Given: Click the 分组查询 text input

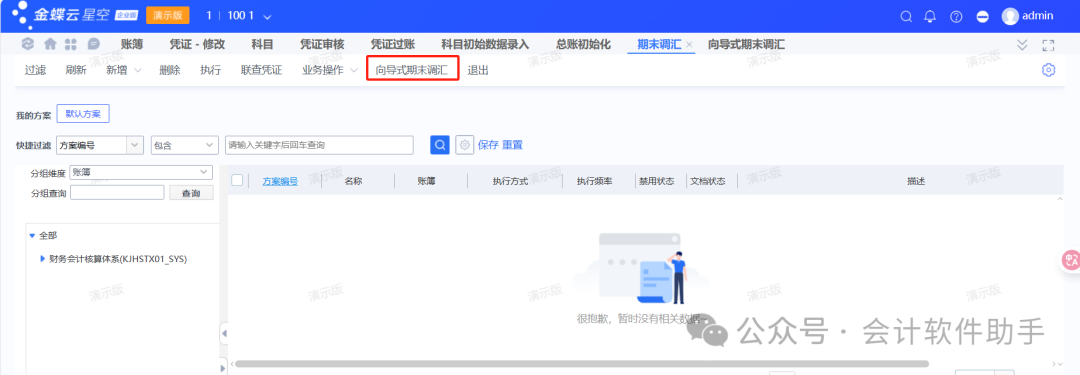Looking at the screenshot, I should pyautogui.click(x=117, y=193).
